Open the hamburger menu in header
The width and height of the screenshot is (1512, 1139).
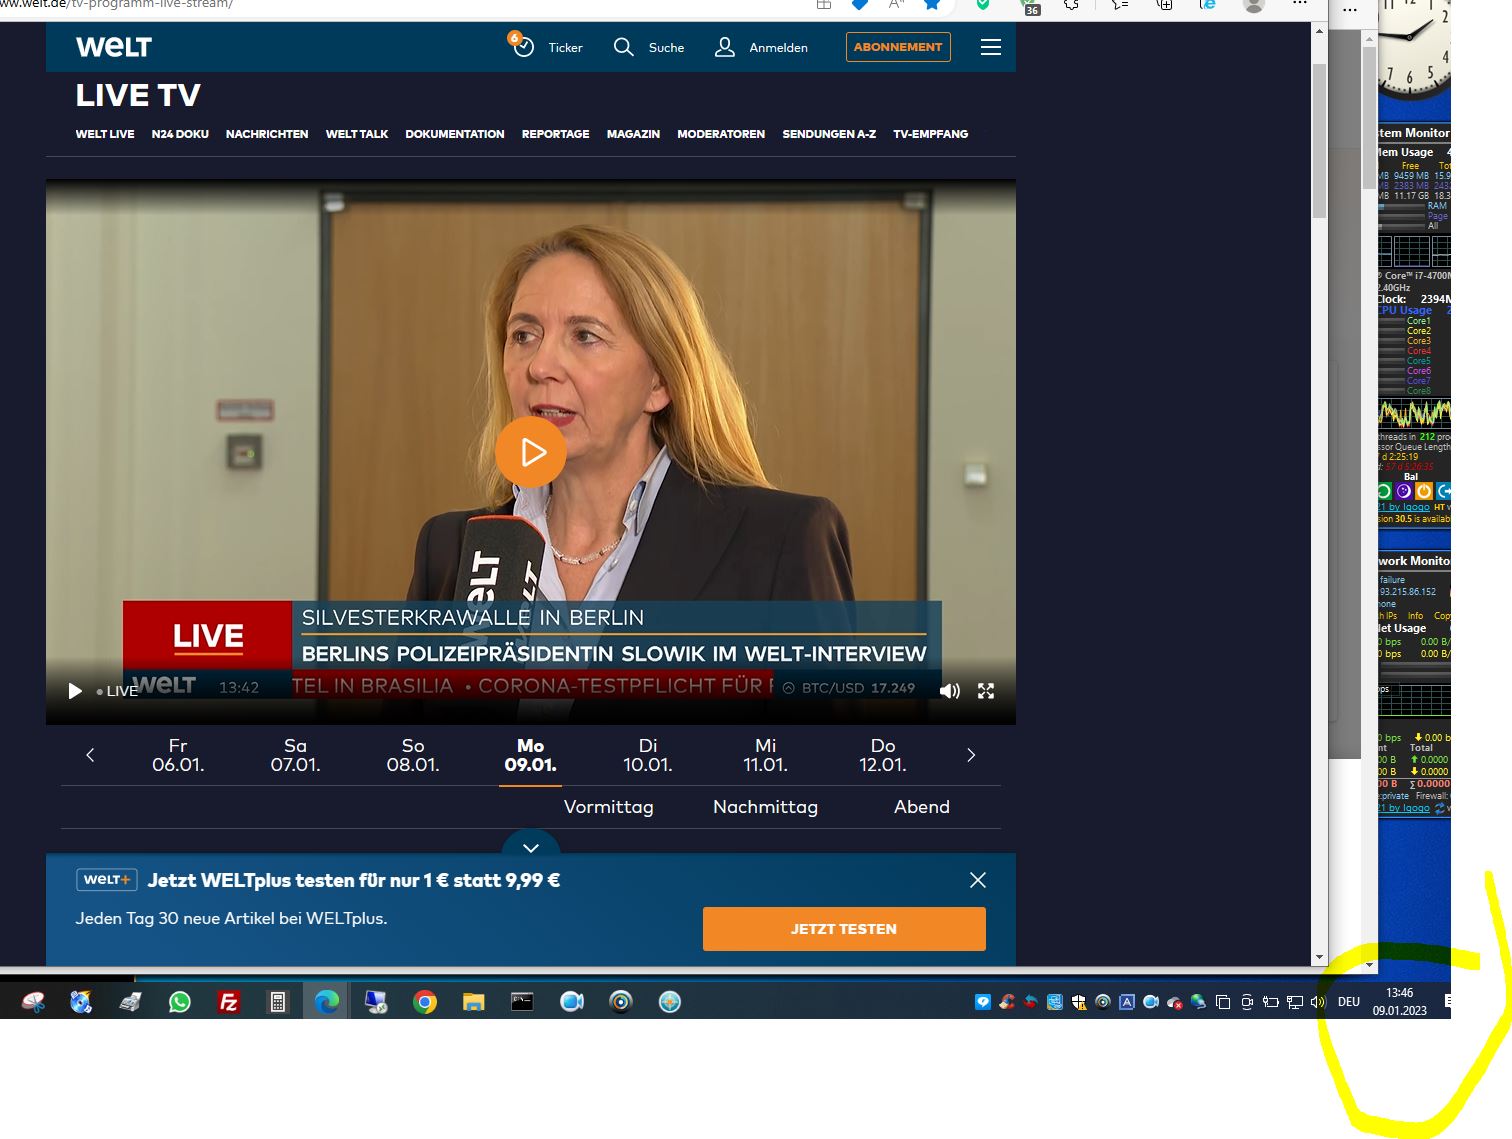[x=991, y=47]
